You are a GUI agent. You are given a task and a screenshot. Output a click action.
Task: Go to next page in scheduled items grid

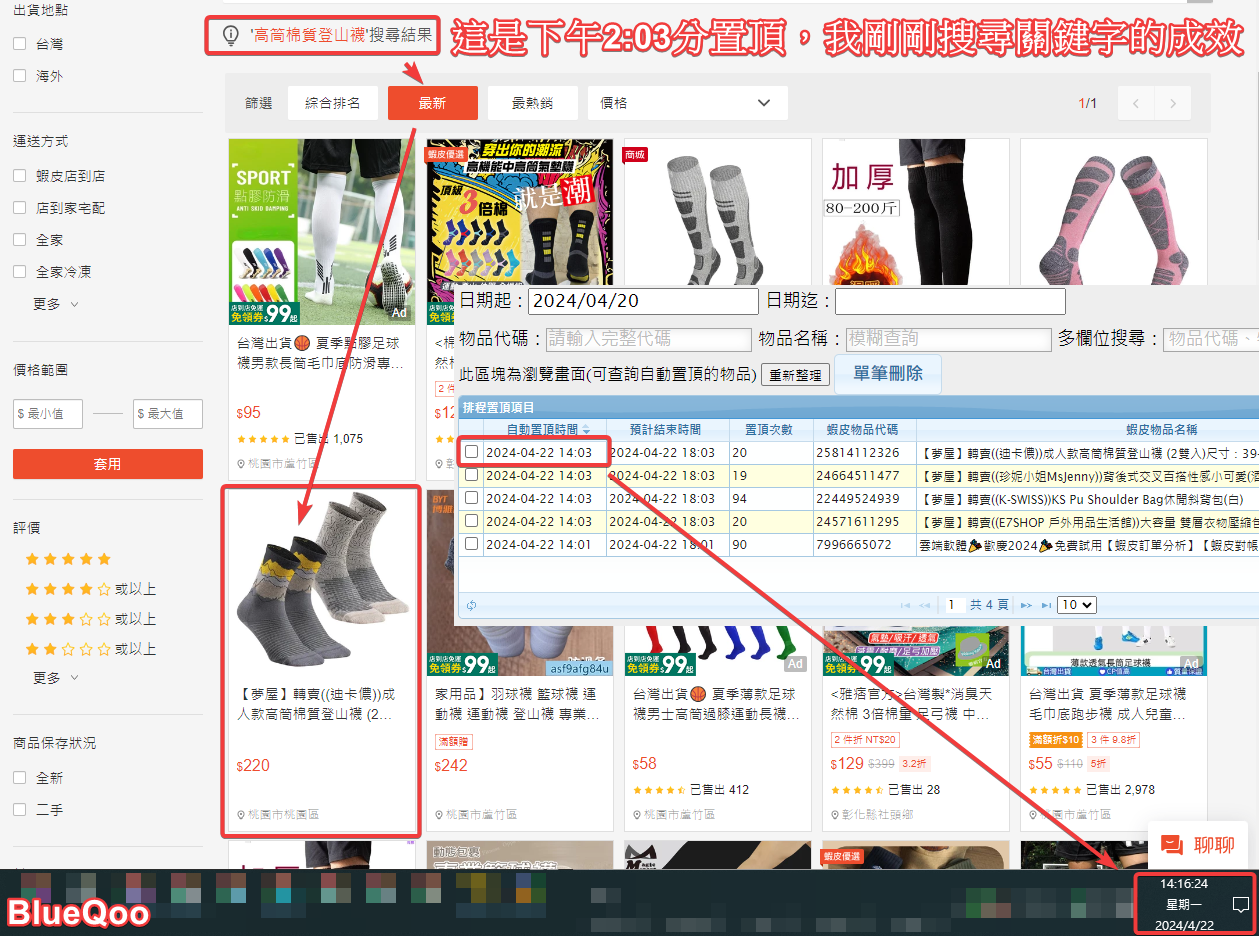(1025, 605)
